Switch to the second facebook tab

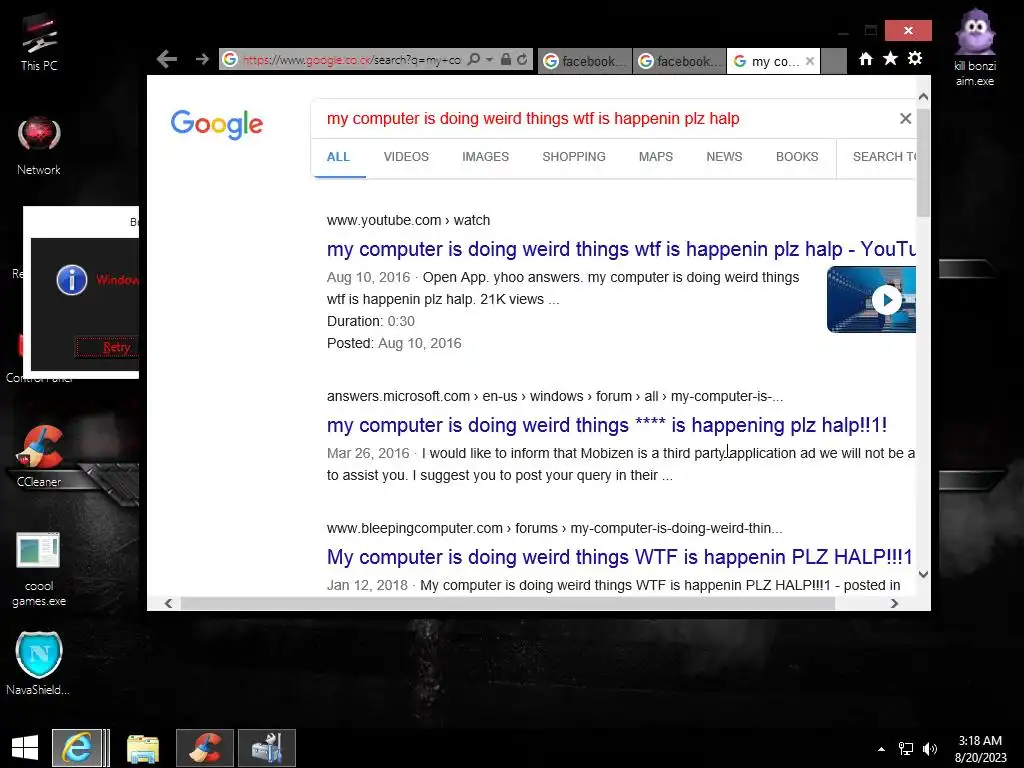point(679,61)
